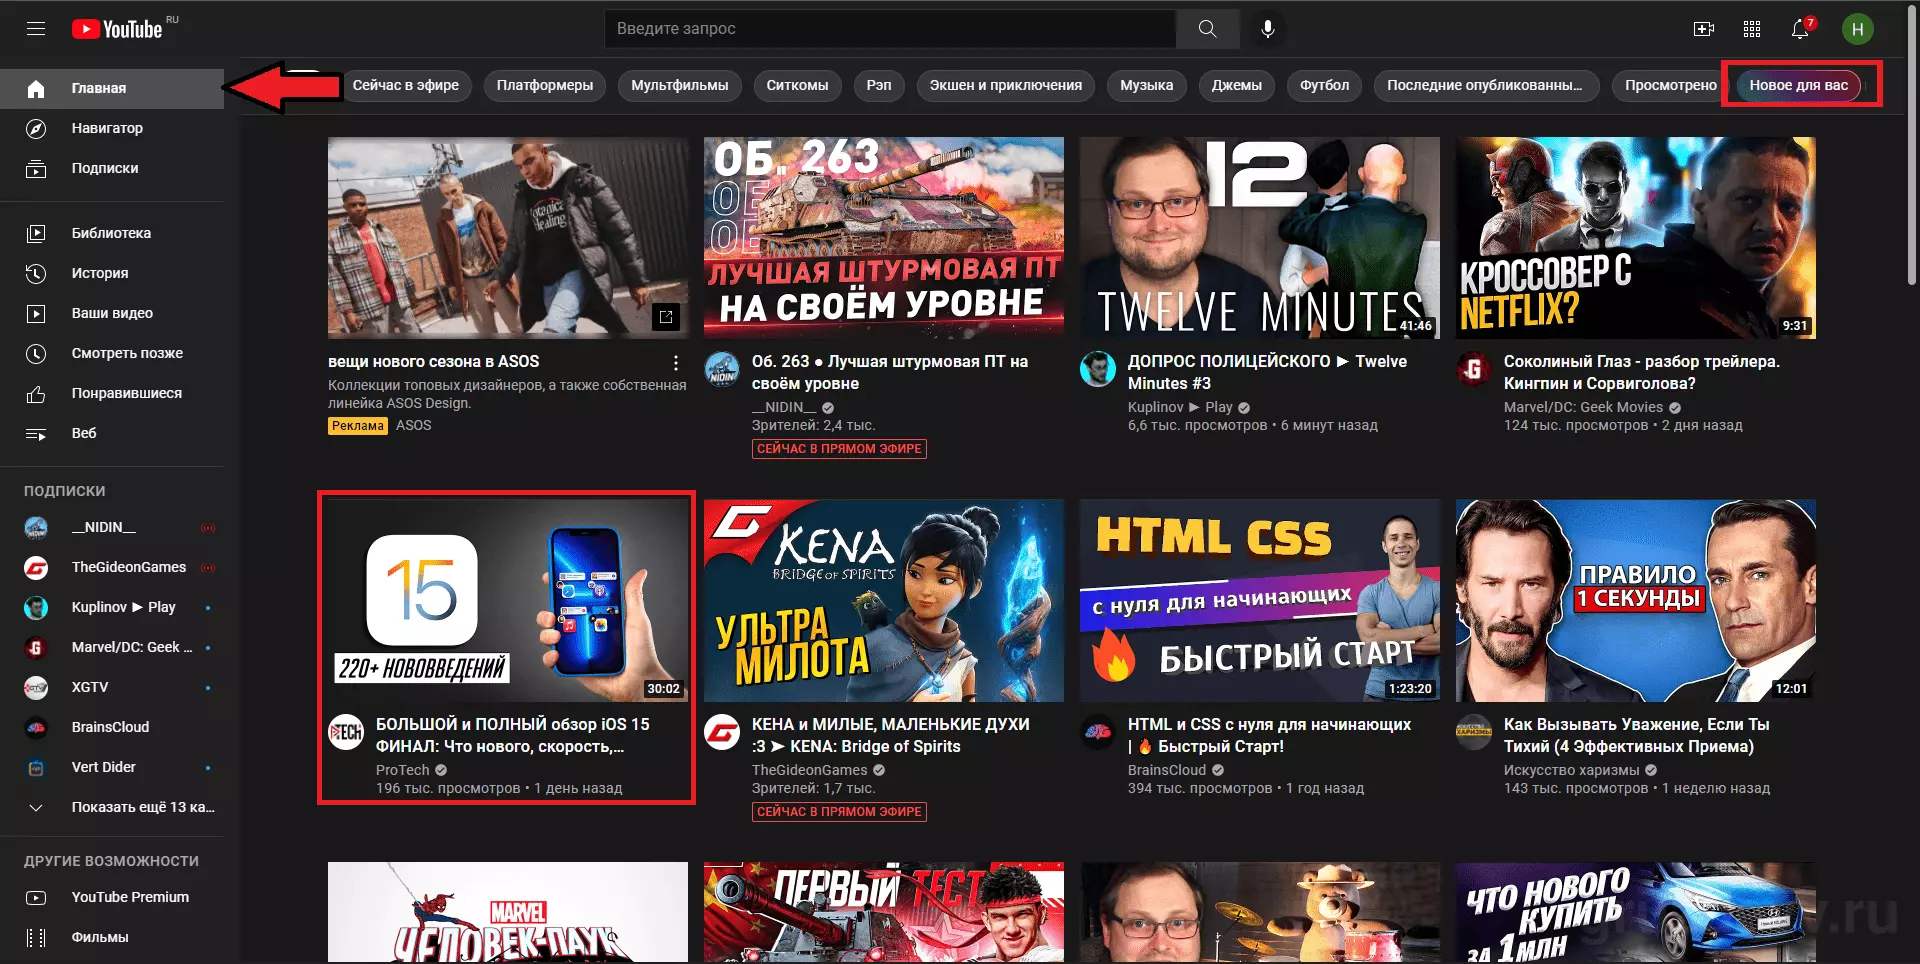Click the ASOS advertiser link

(413, 425)
